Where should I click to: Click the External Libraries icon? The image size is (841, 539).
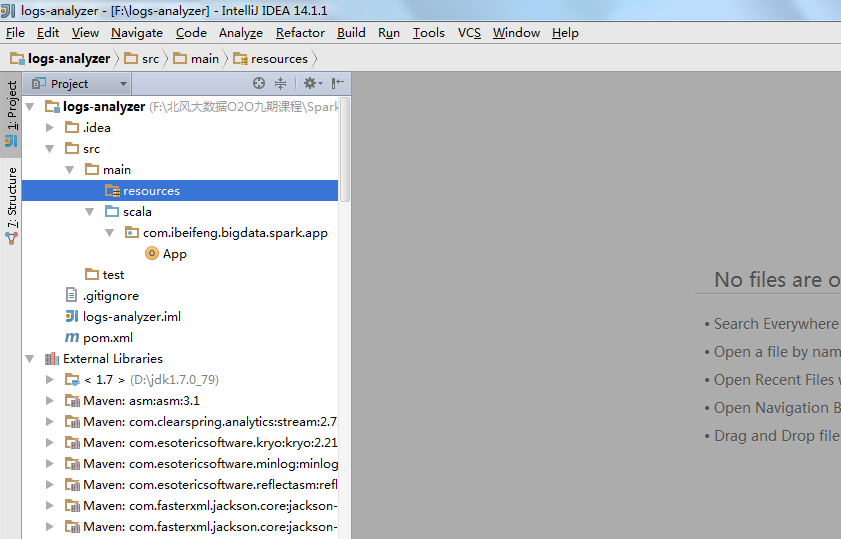[52, 358]
